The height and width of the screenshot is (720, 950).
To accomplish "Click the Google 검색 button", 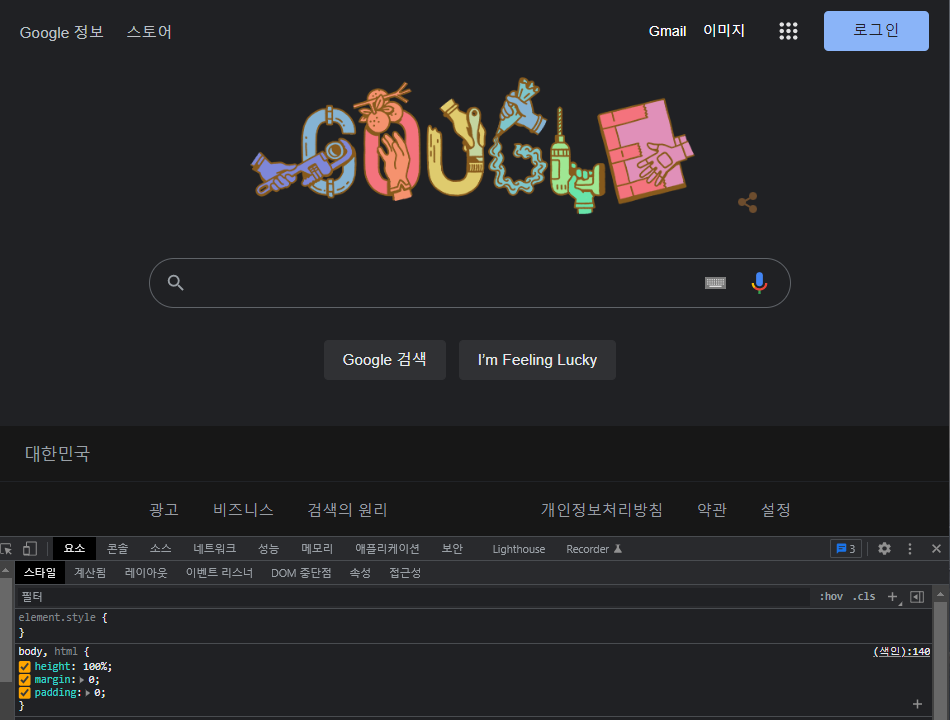I will tap(385, 360).
